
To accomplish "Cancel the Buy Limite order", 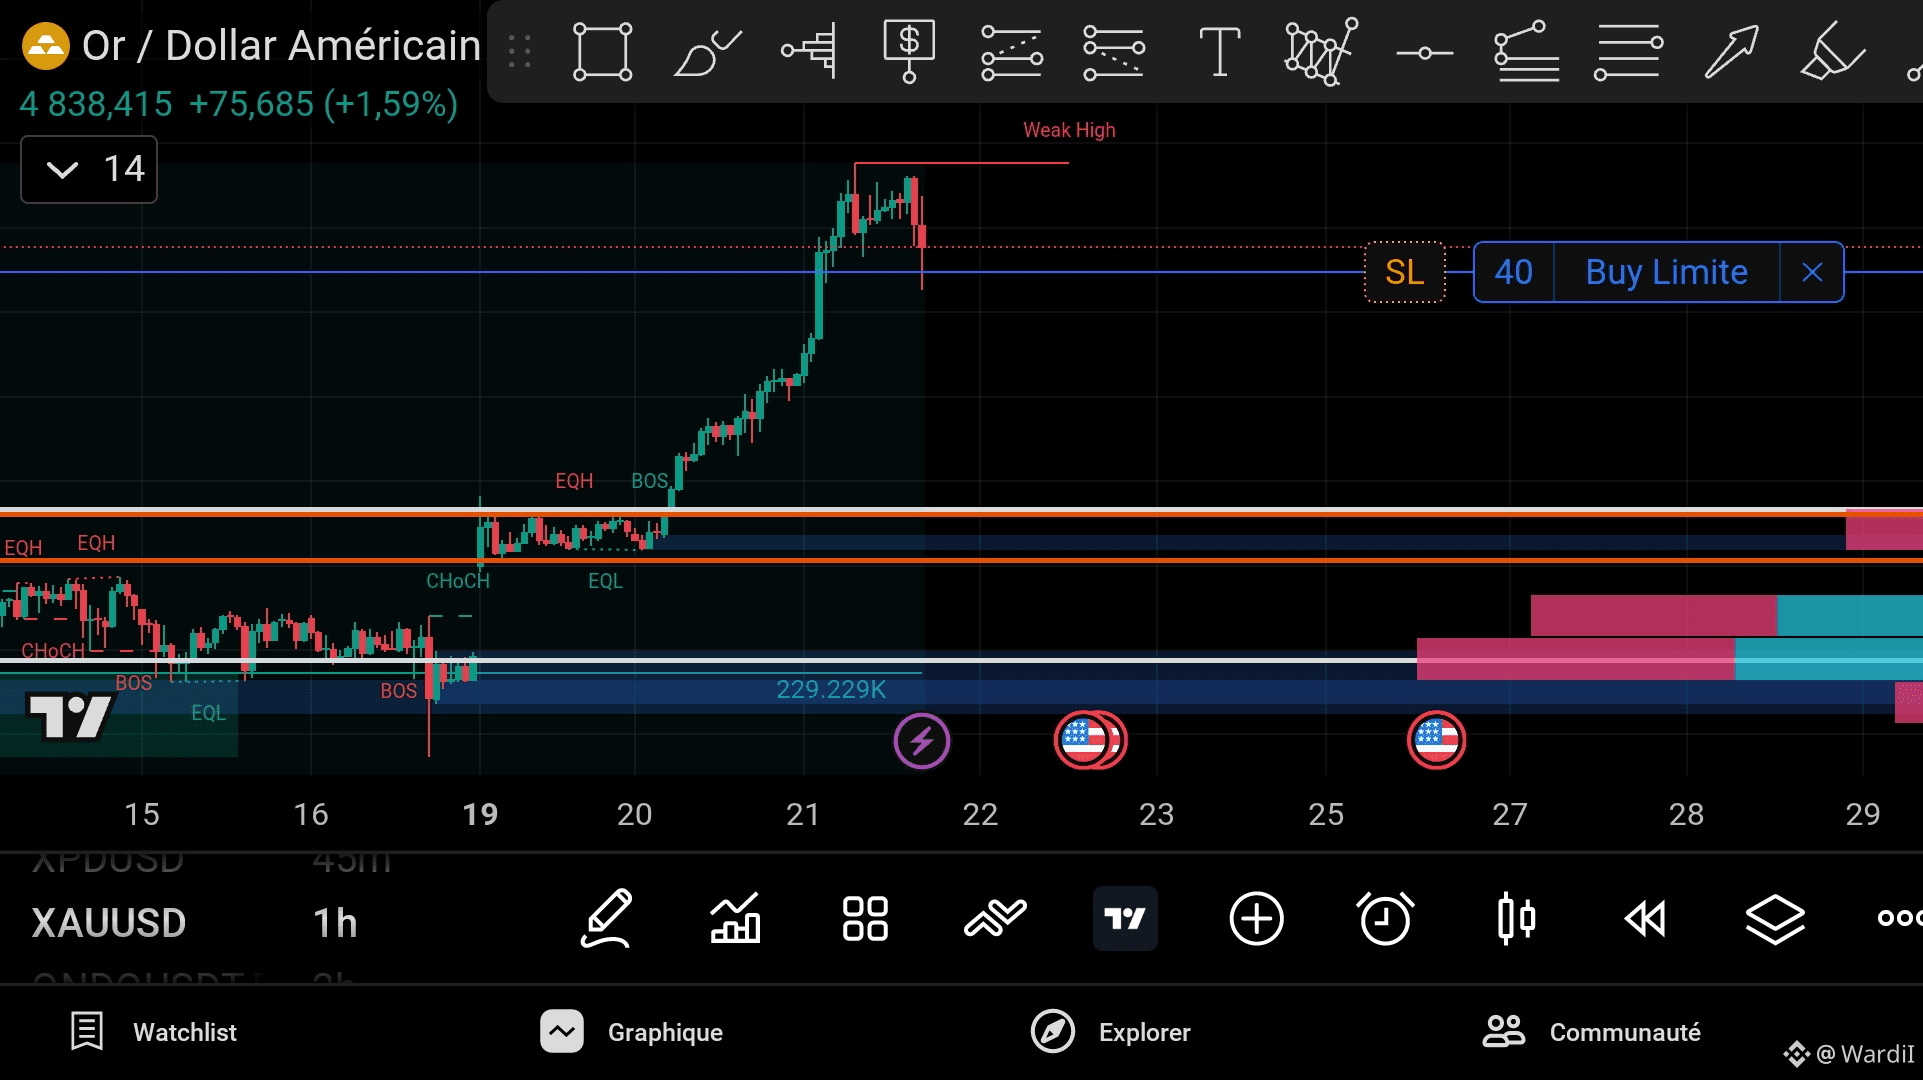I will pyautogui.click(x=1811, y=272).
